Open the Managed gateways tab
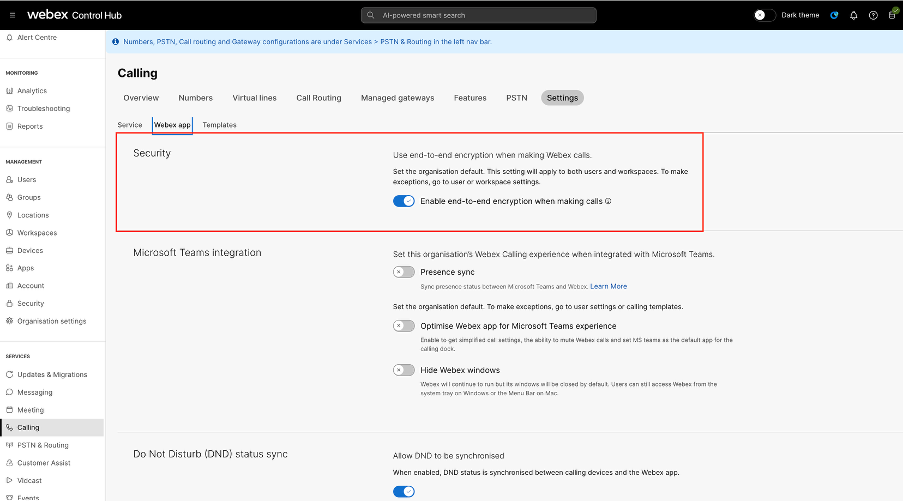Image resolution: width=904 pixels, height=502 pixels. tap(397, 98)
